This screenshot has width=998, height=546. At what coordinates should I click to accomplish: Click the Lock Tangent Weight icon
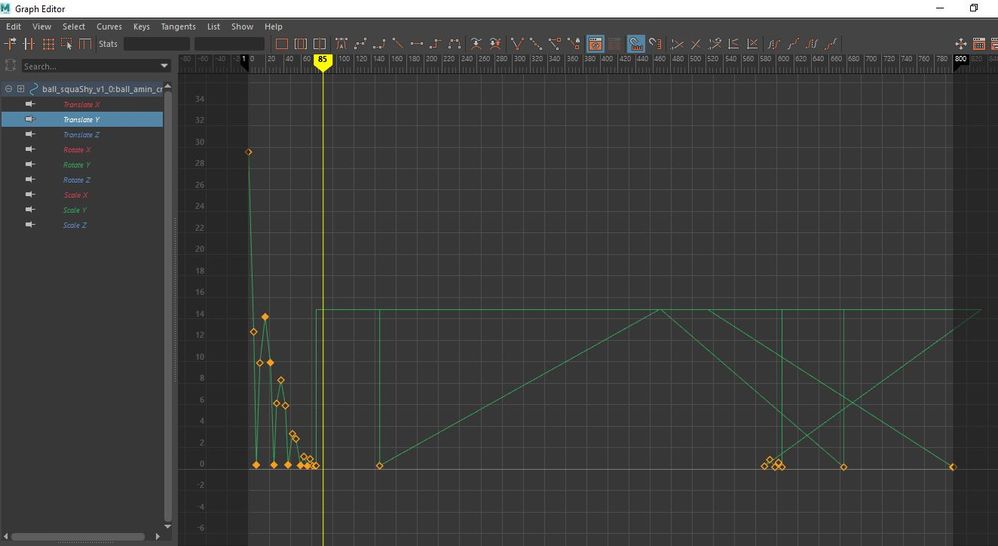574,44
